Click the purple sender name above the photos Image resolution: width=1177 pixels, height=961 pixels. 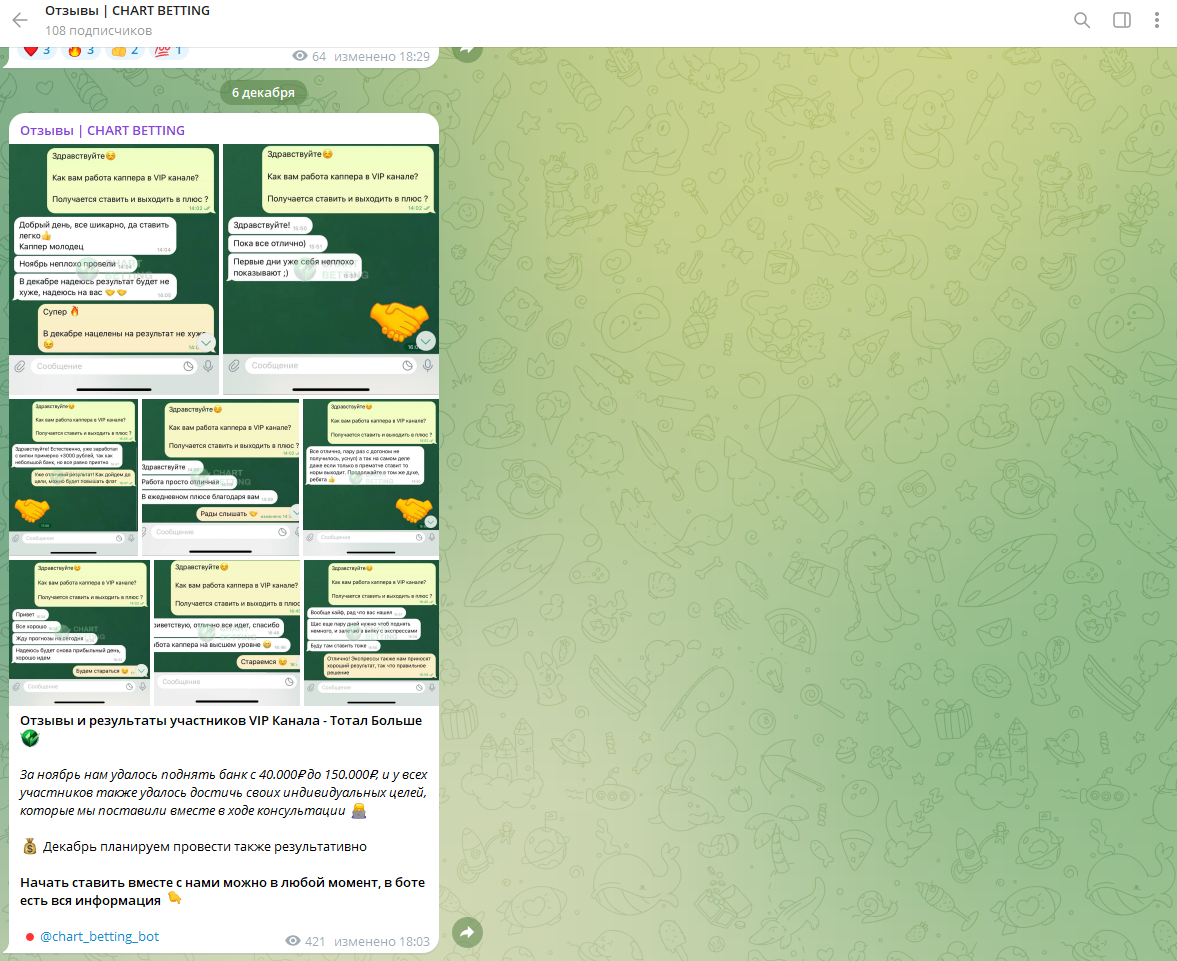(102, 131)
